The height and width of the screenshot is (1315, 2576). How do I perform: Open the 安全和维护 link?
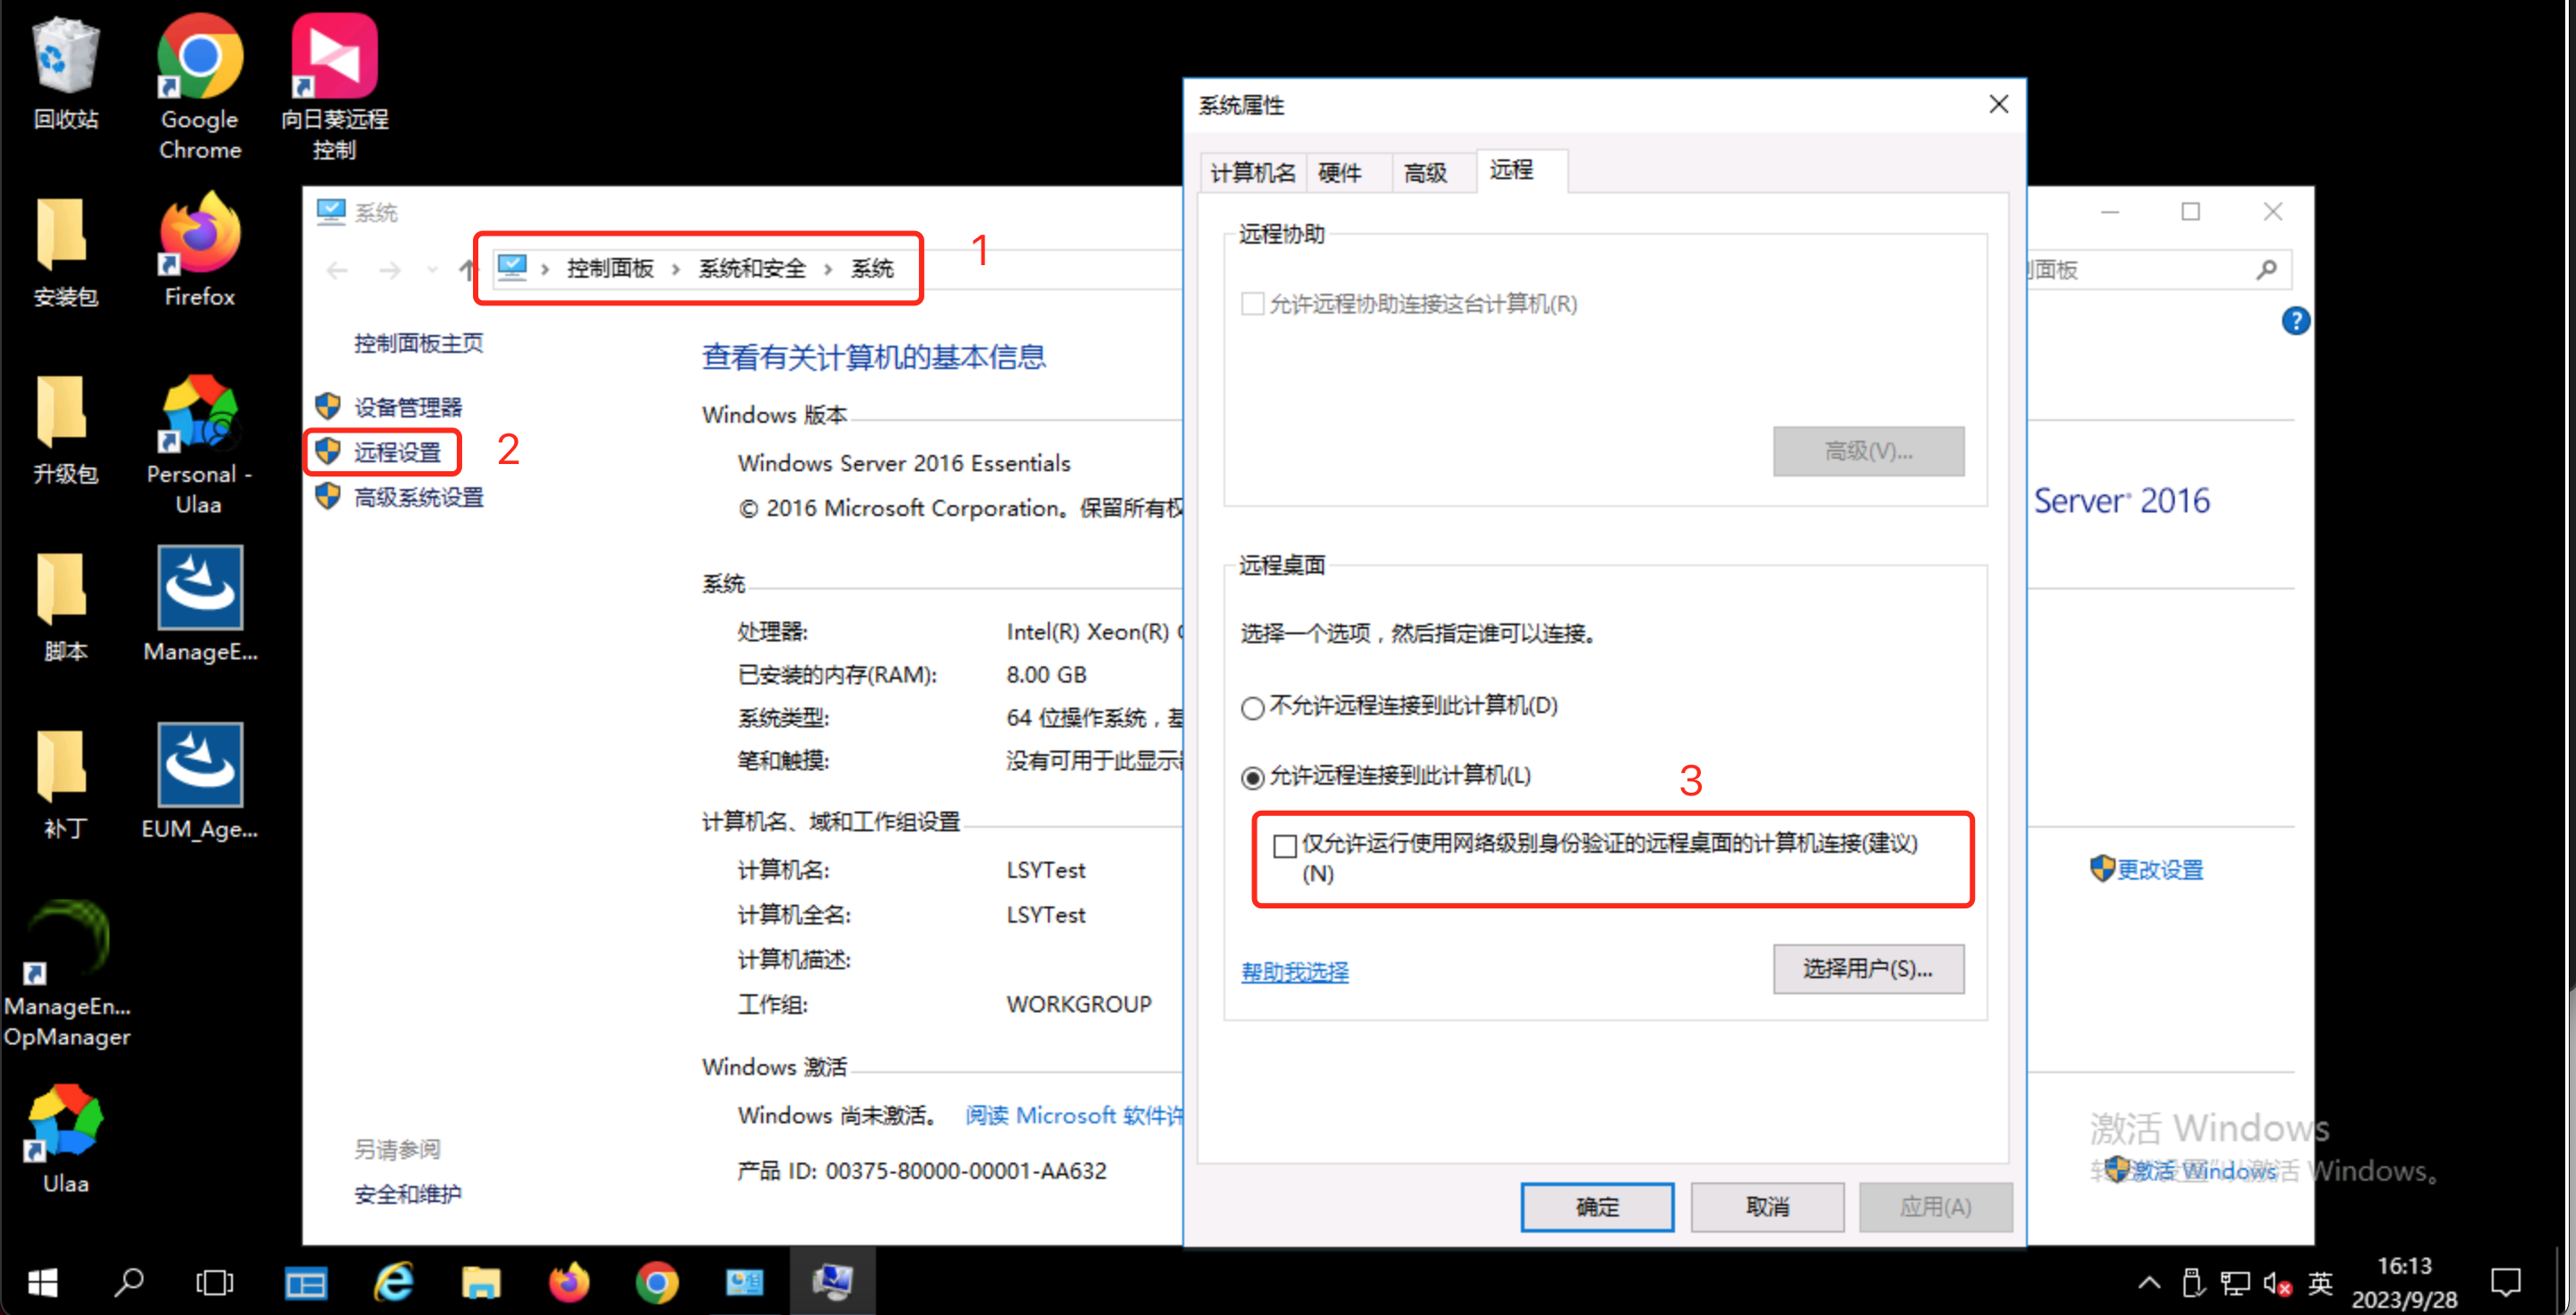tap(407, 1194)
